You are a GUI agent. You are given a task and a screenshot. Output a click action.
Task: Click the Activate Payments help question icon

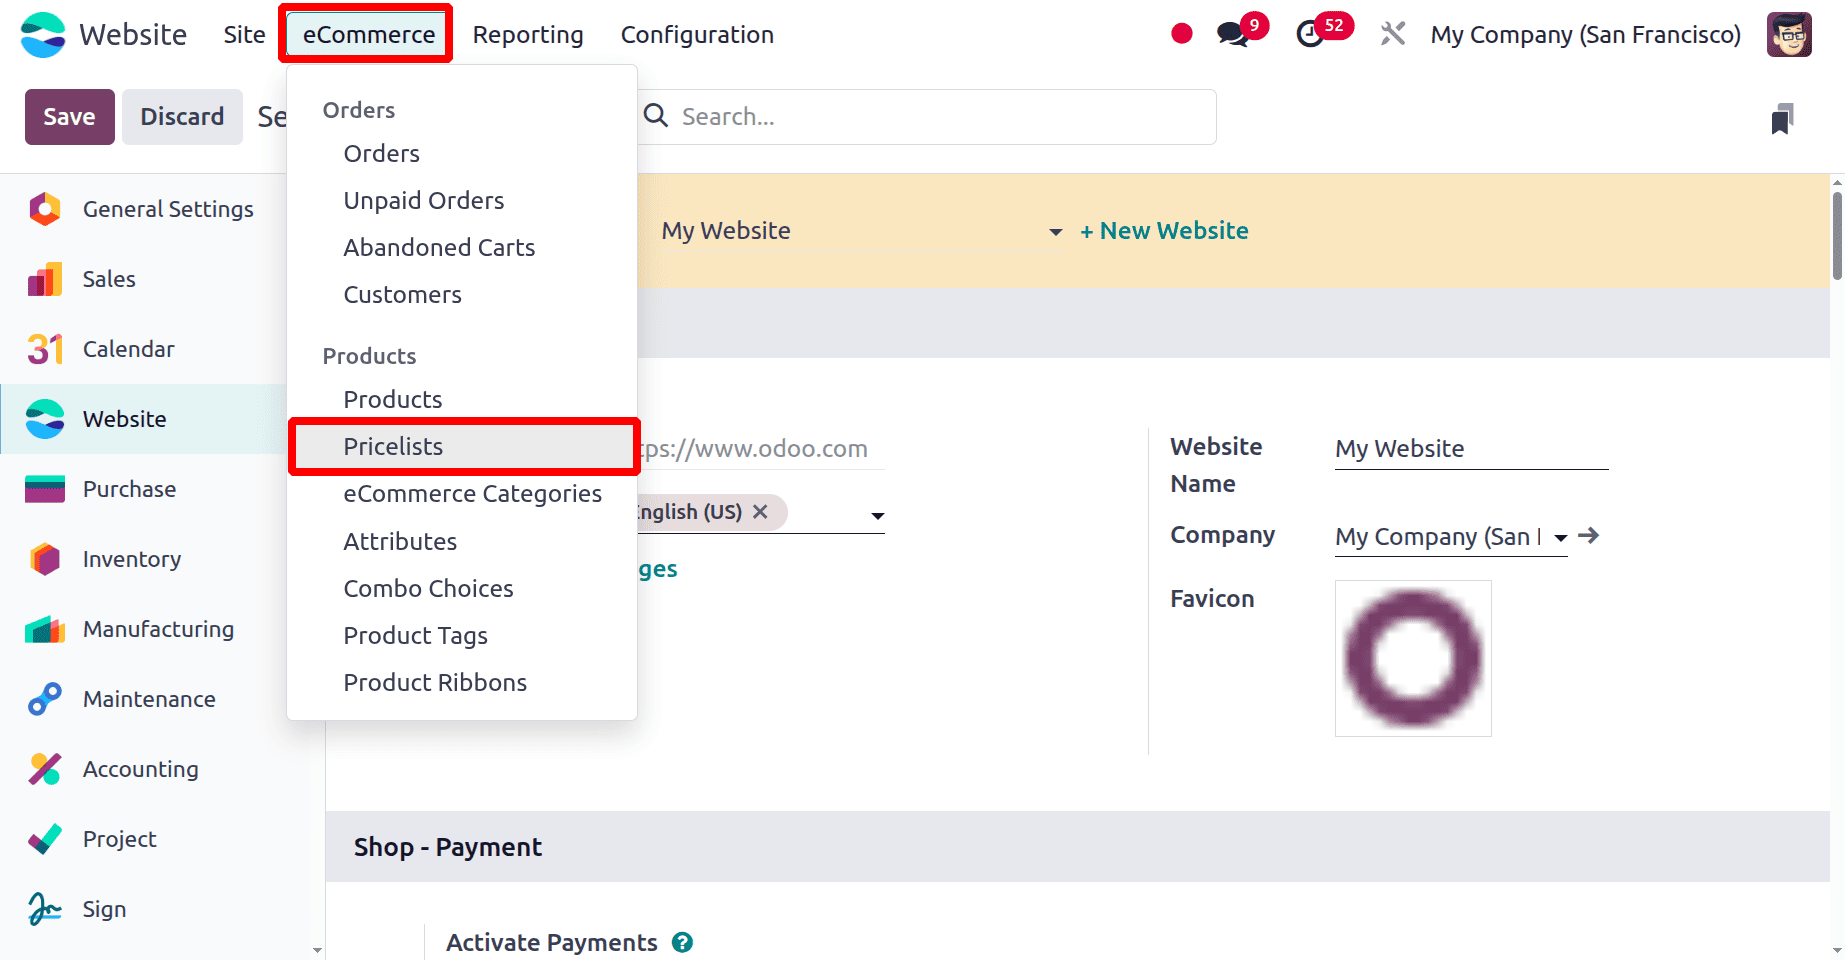point(682,942)
